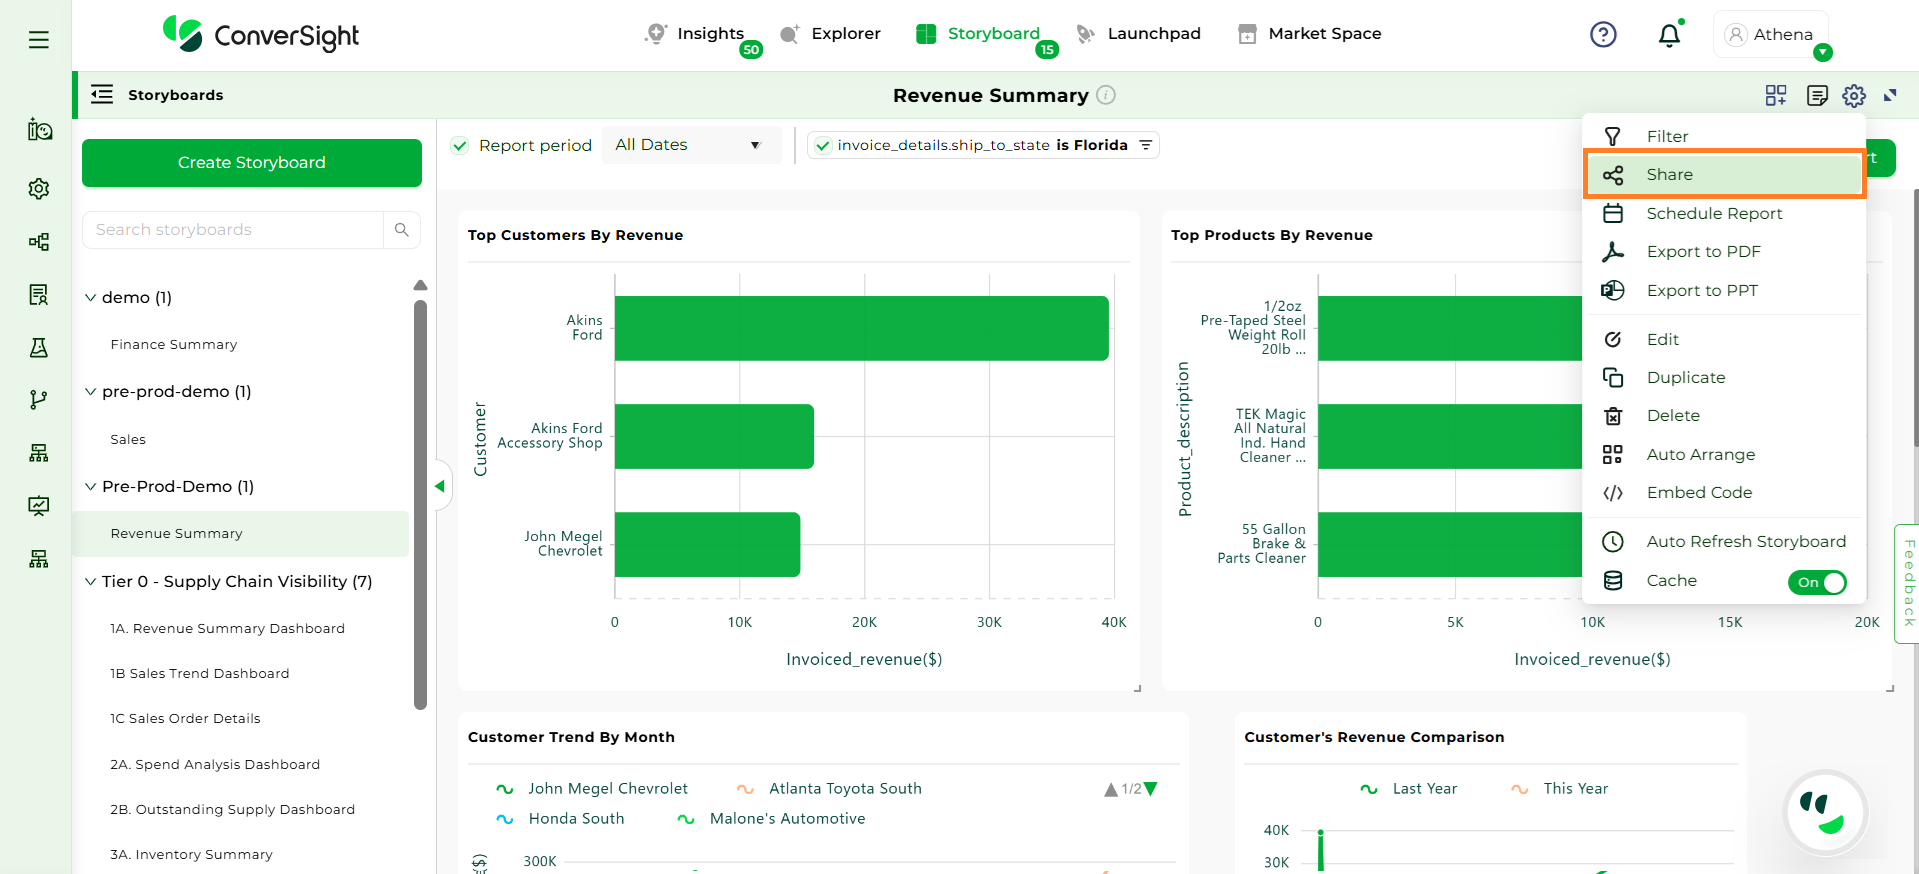This screenshot has height=874, width=1919.
Task: Open the All Dates dropdown
Action: click(688, 145)
